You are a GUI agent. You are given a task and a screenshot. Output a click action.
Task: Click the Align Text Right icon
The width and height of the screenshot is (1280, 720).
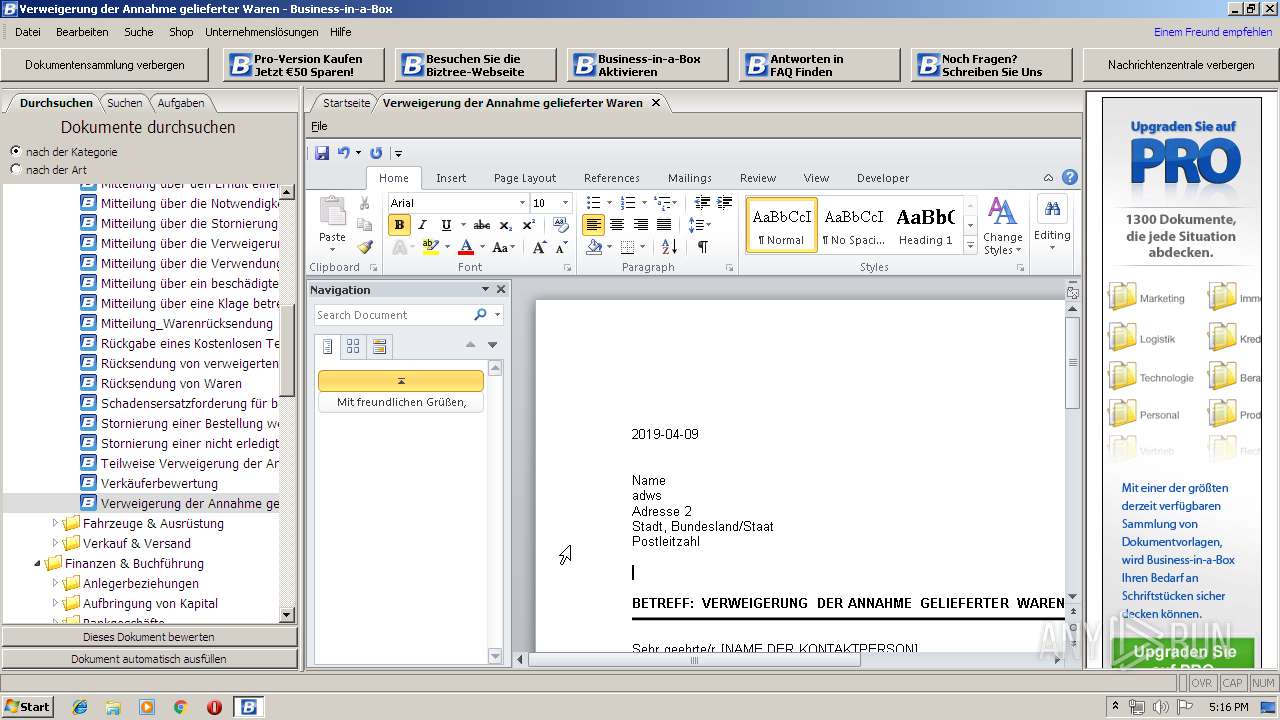coord(640,225)
